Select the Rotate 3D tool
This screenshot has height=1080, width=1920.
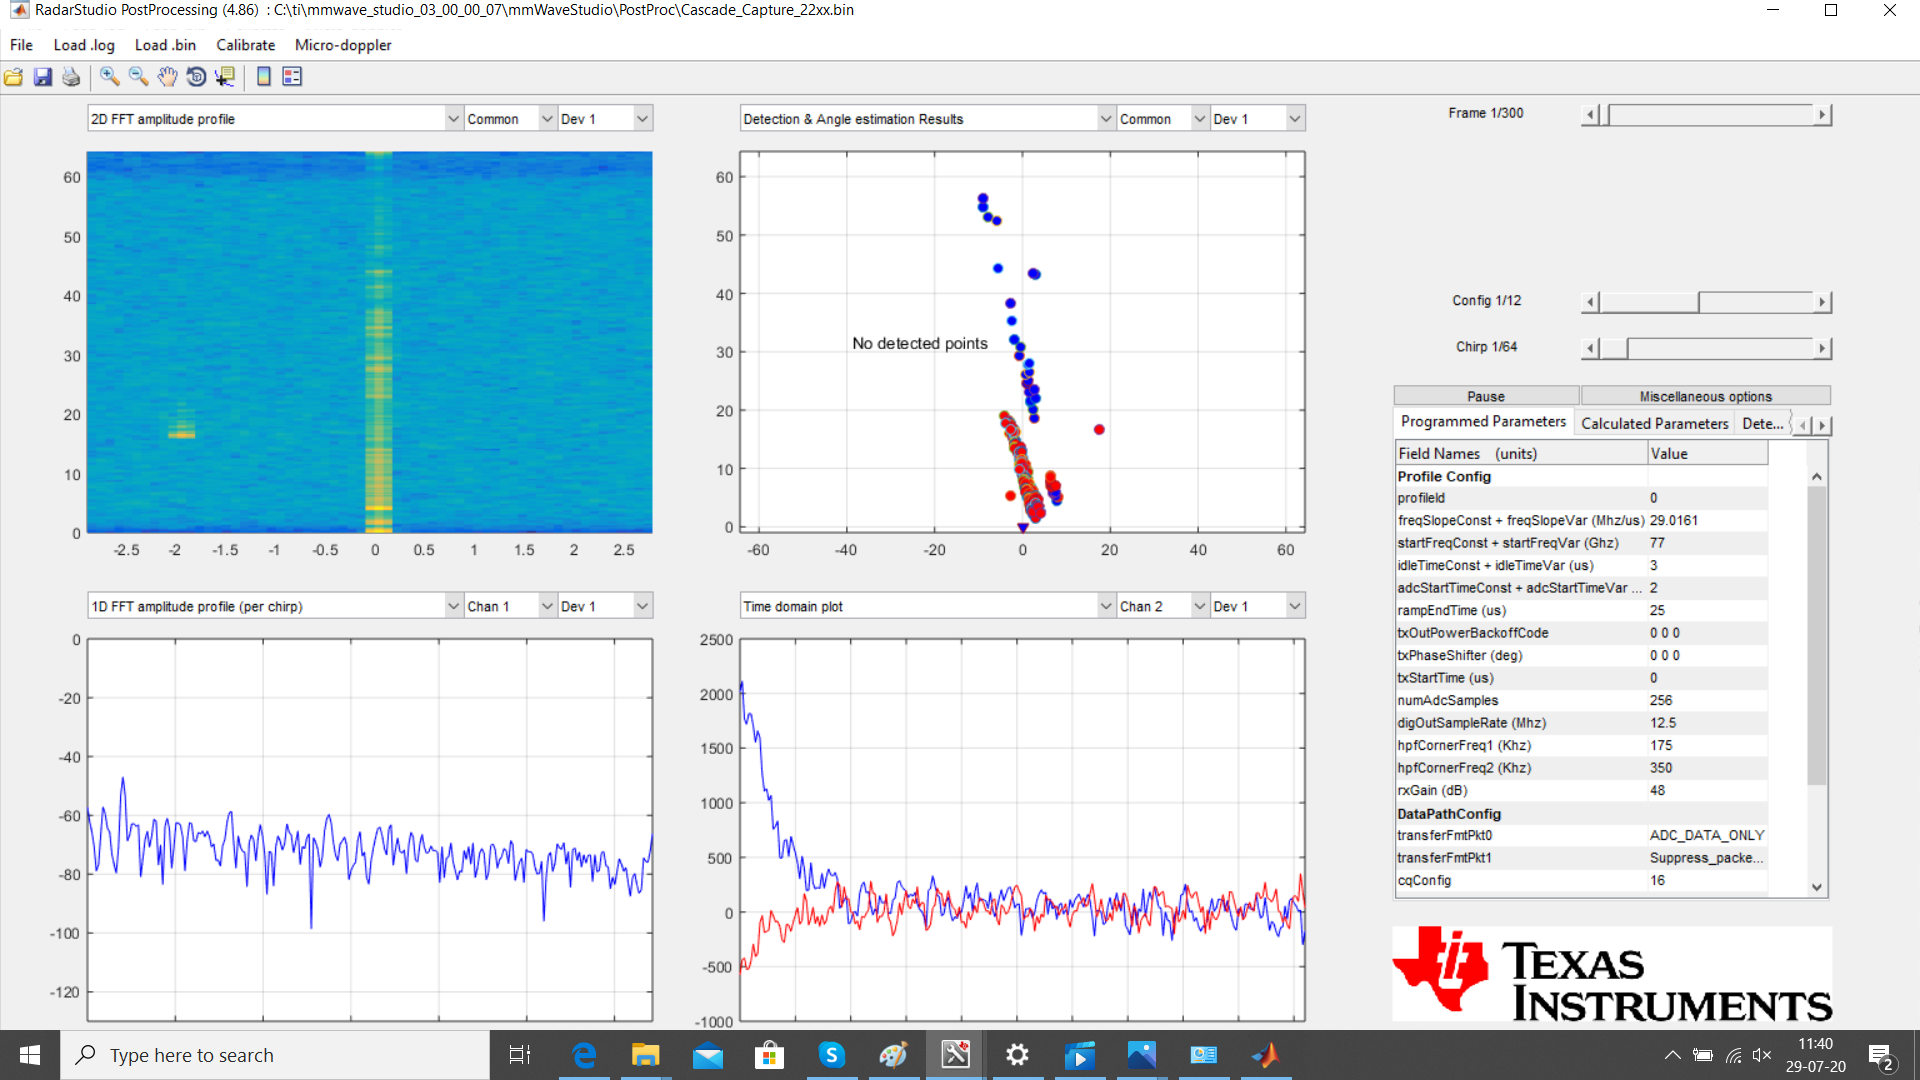point(196,77)
